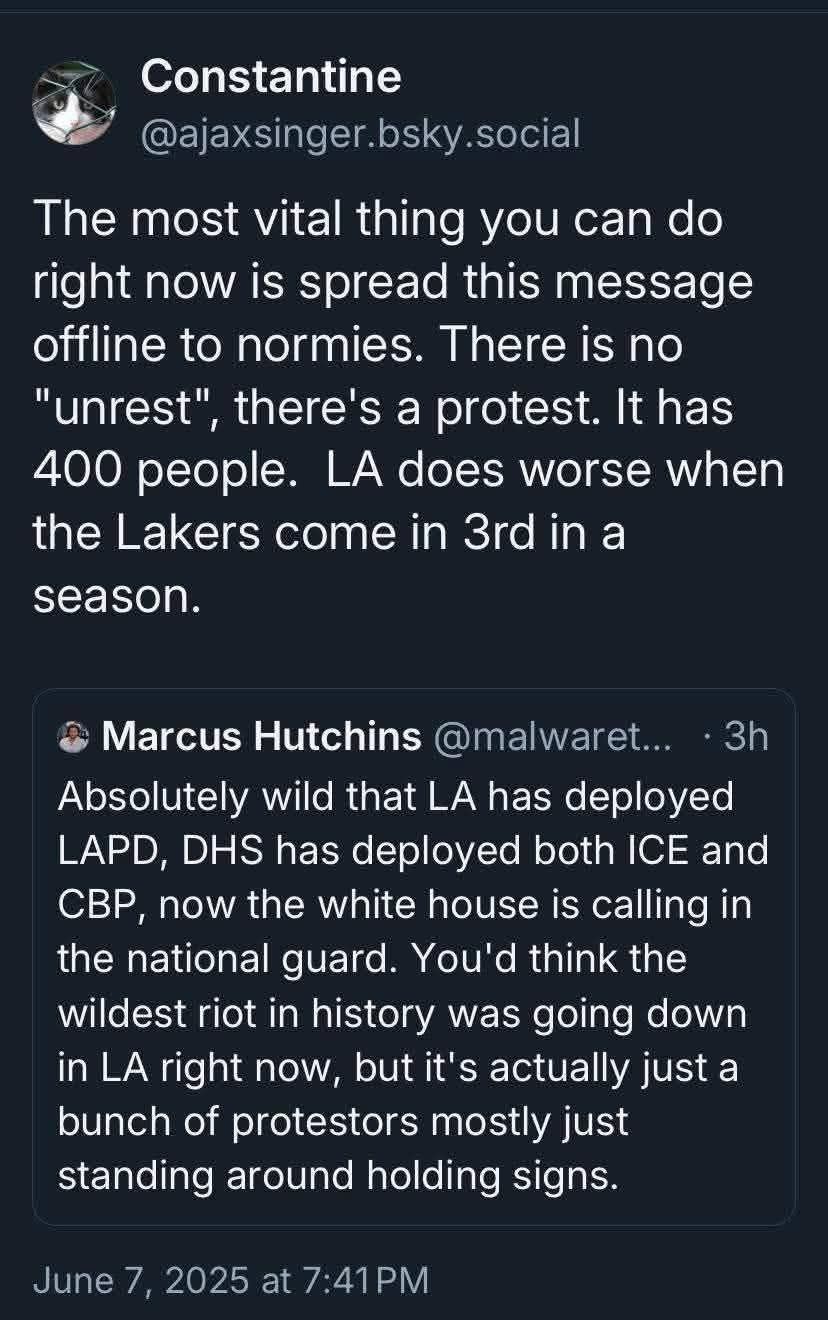The width and height of the screenshot is (828, 1320).
Task: Open Constantine's cat profile avatar
Action: pos(74,104)
